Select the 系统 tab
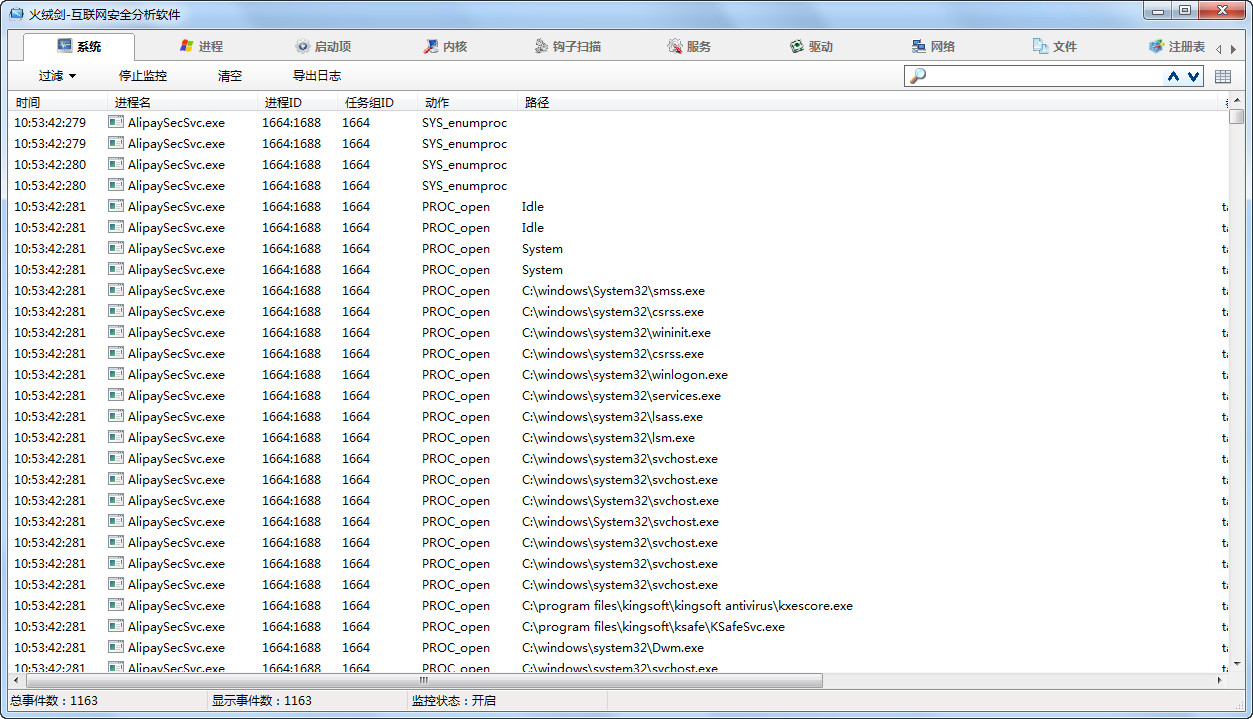This screenshot has height=719, width=1253. pyautogui.click(x=79, y=46)
